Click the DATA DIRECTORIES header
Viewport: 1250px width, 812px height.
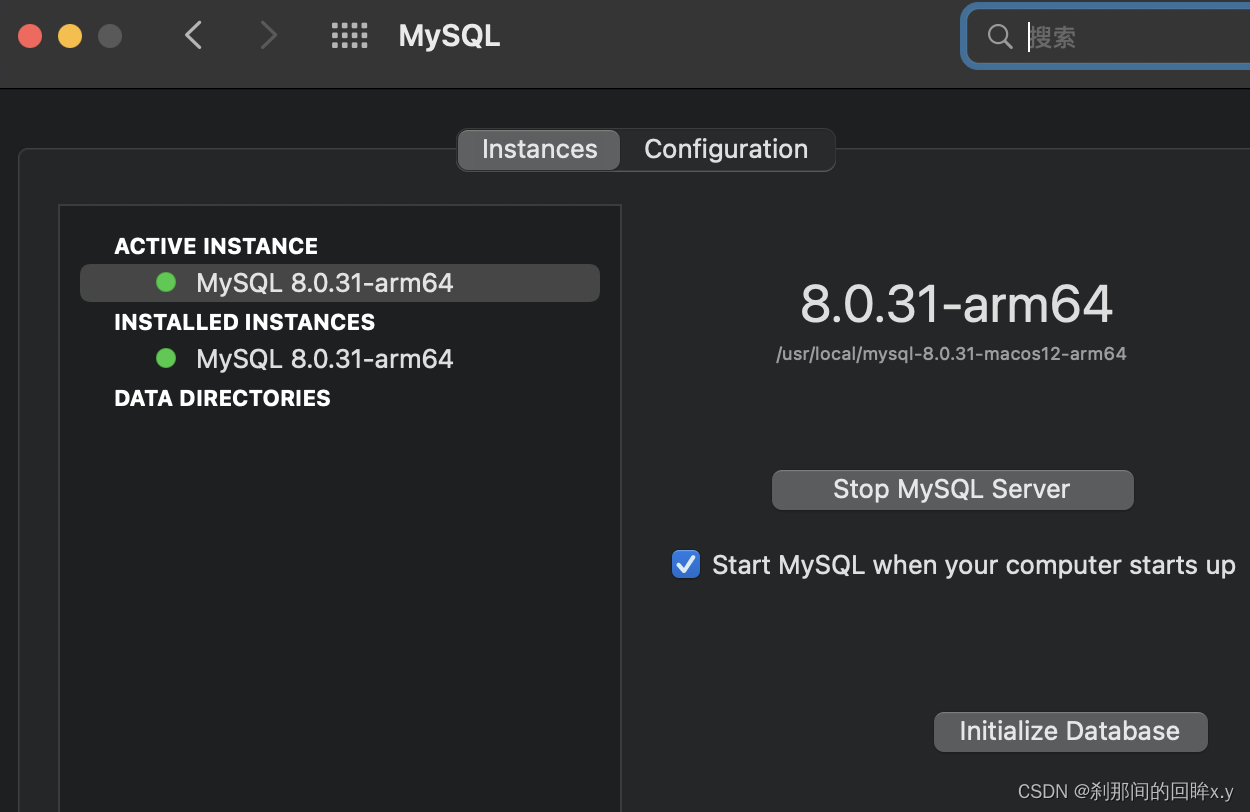click(222, 398)
